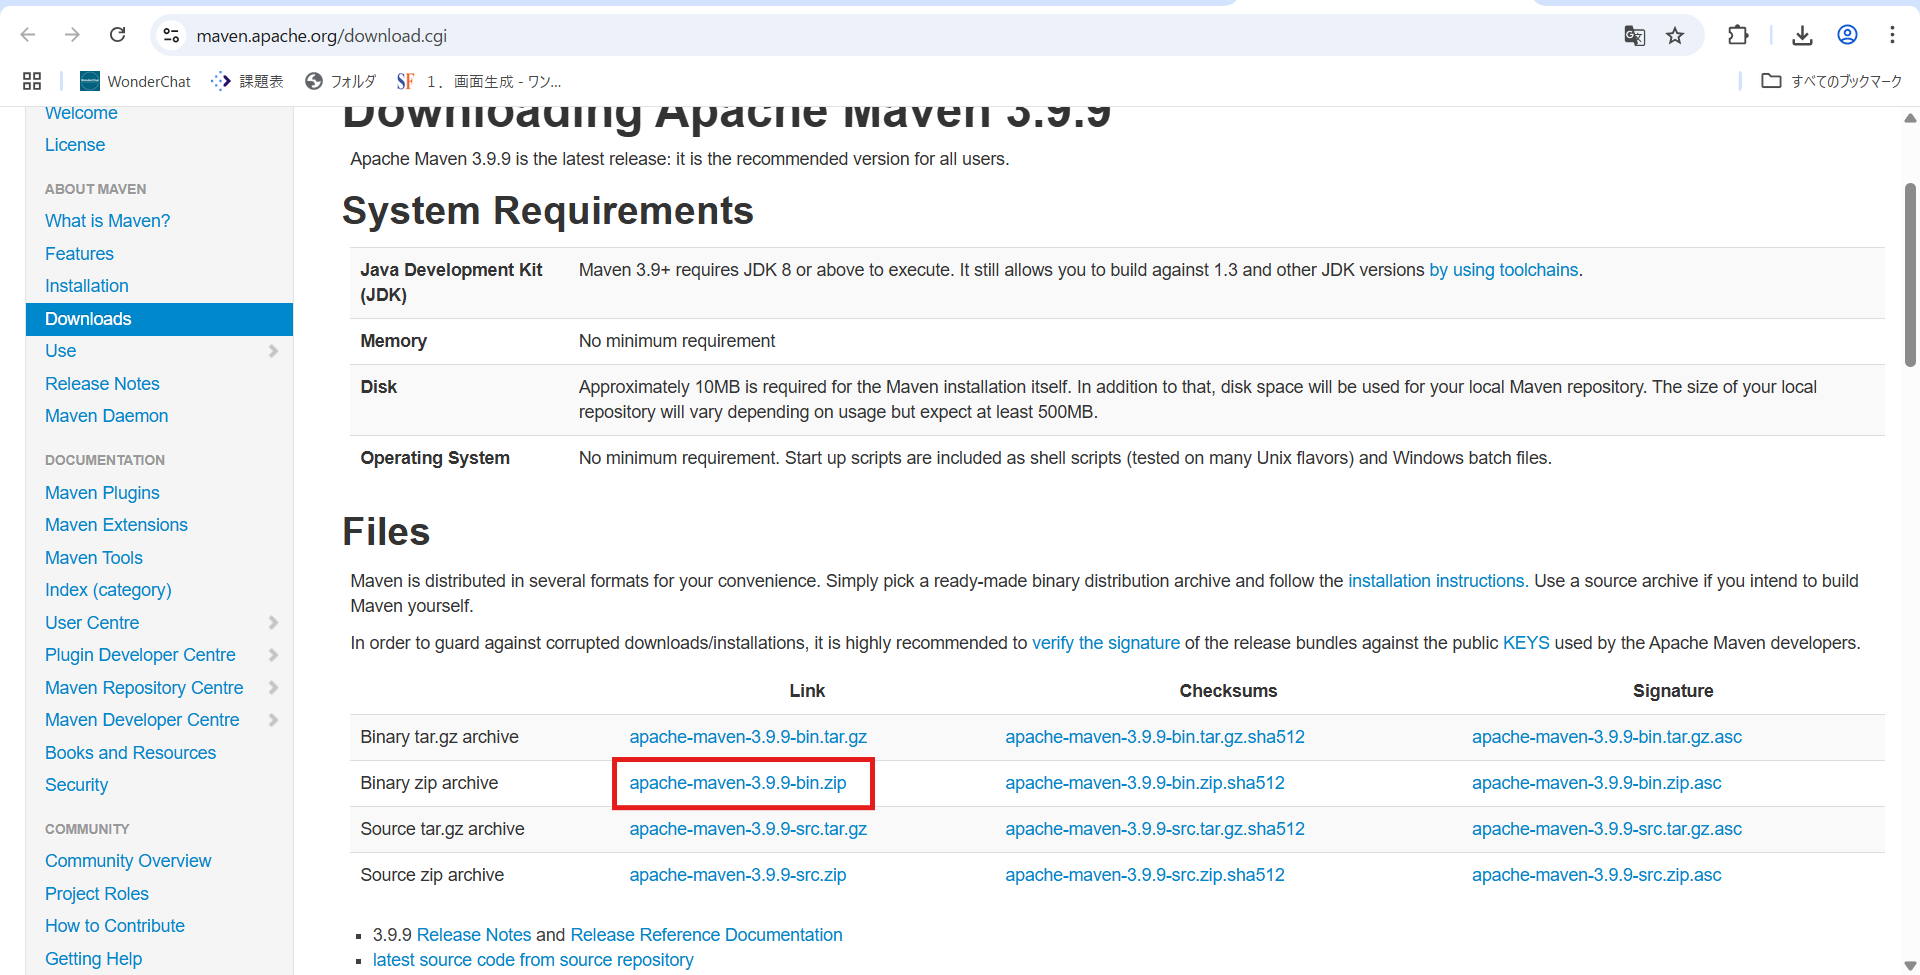Open the Welcome sidebar link
The image size is (1920, 975).
point(81,113)
